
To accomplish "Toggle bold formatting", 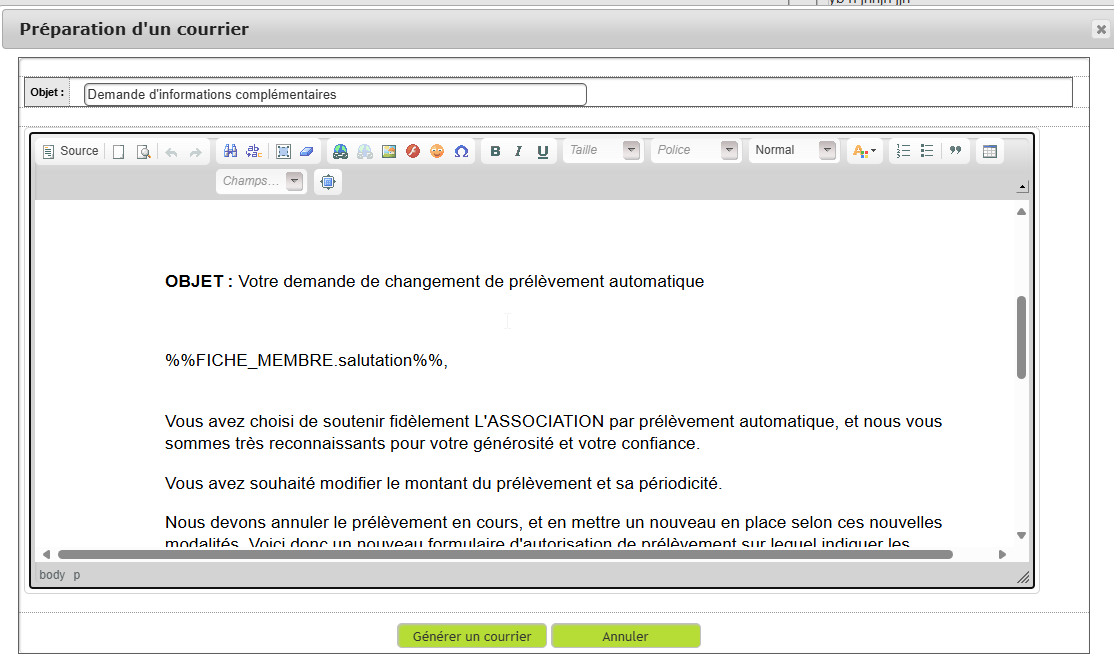I will tap(495, 151).
